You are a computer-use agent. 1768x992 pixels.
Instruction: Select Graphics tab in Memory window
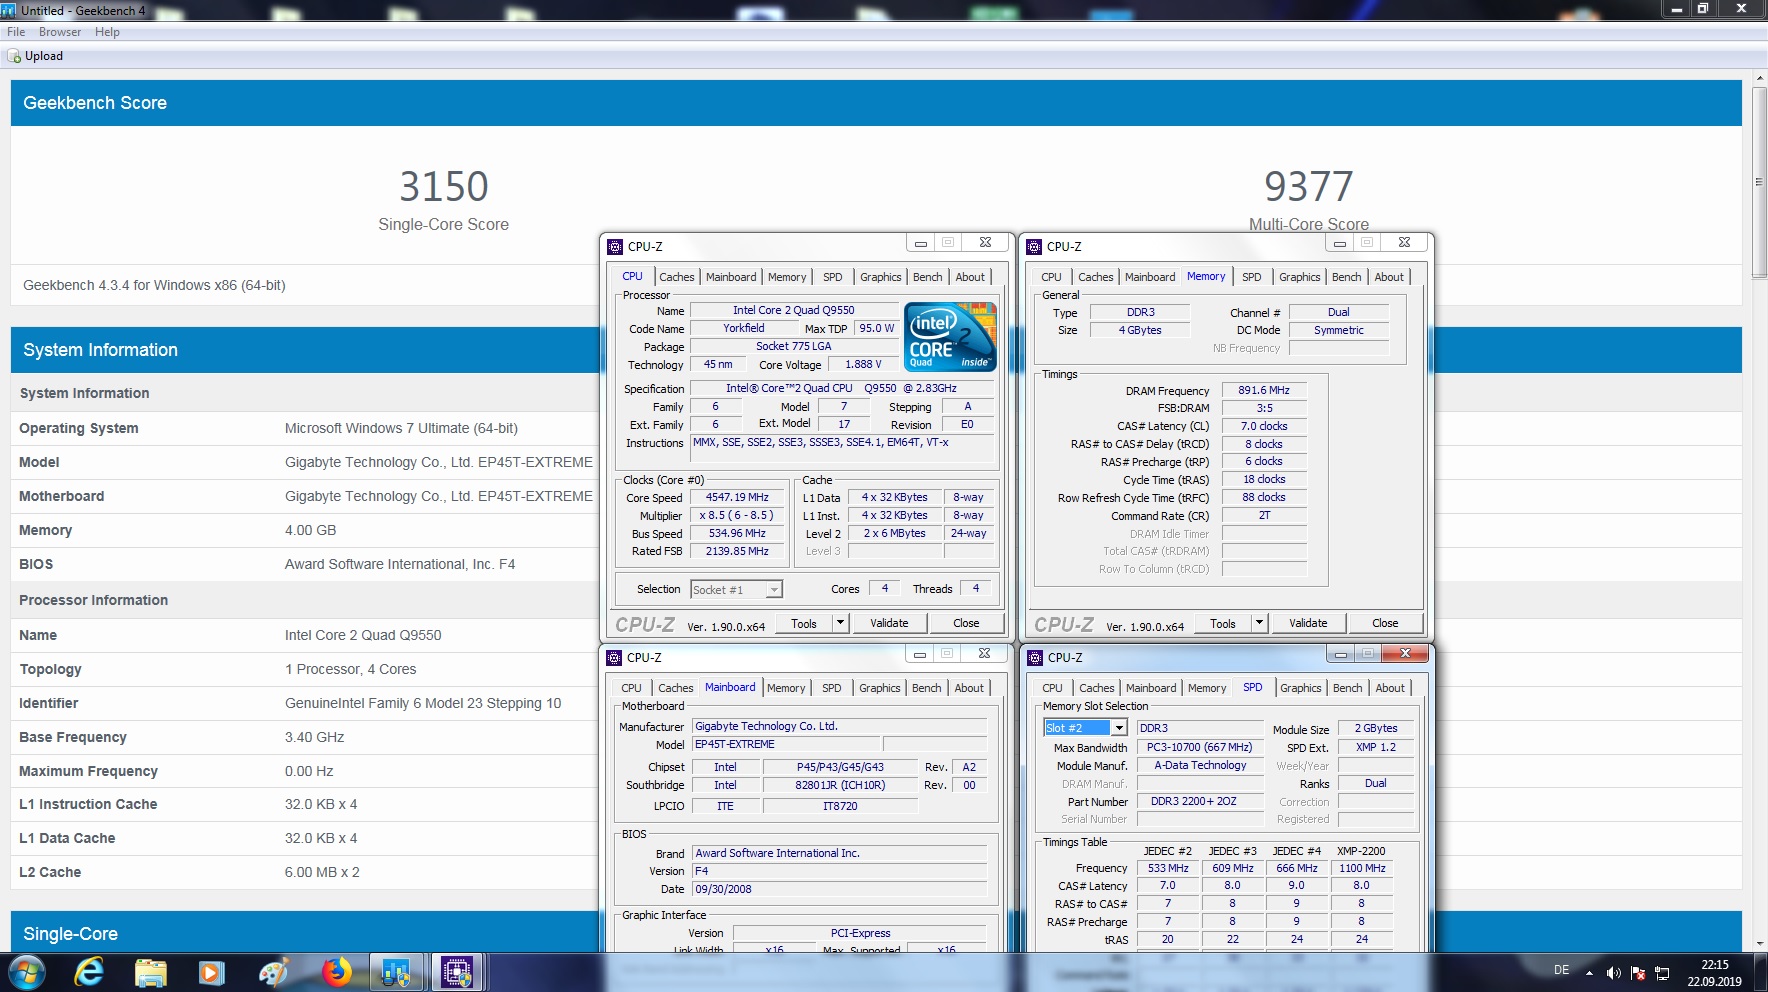click(x=1299, y=277)
